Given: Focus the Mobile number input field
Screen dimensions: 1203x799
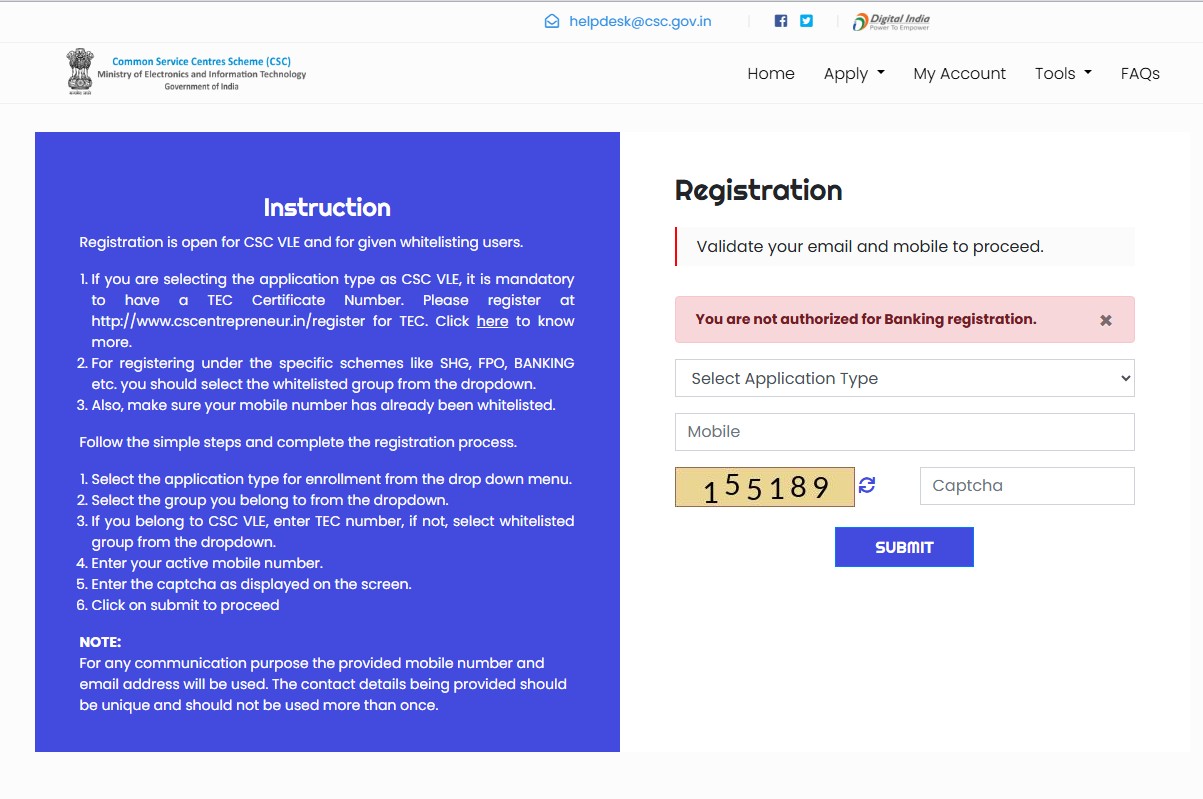Looking at the screenshot, I should [904, 432].
